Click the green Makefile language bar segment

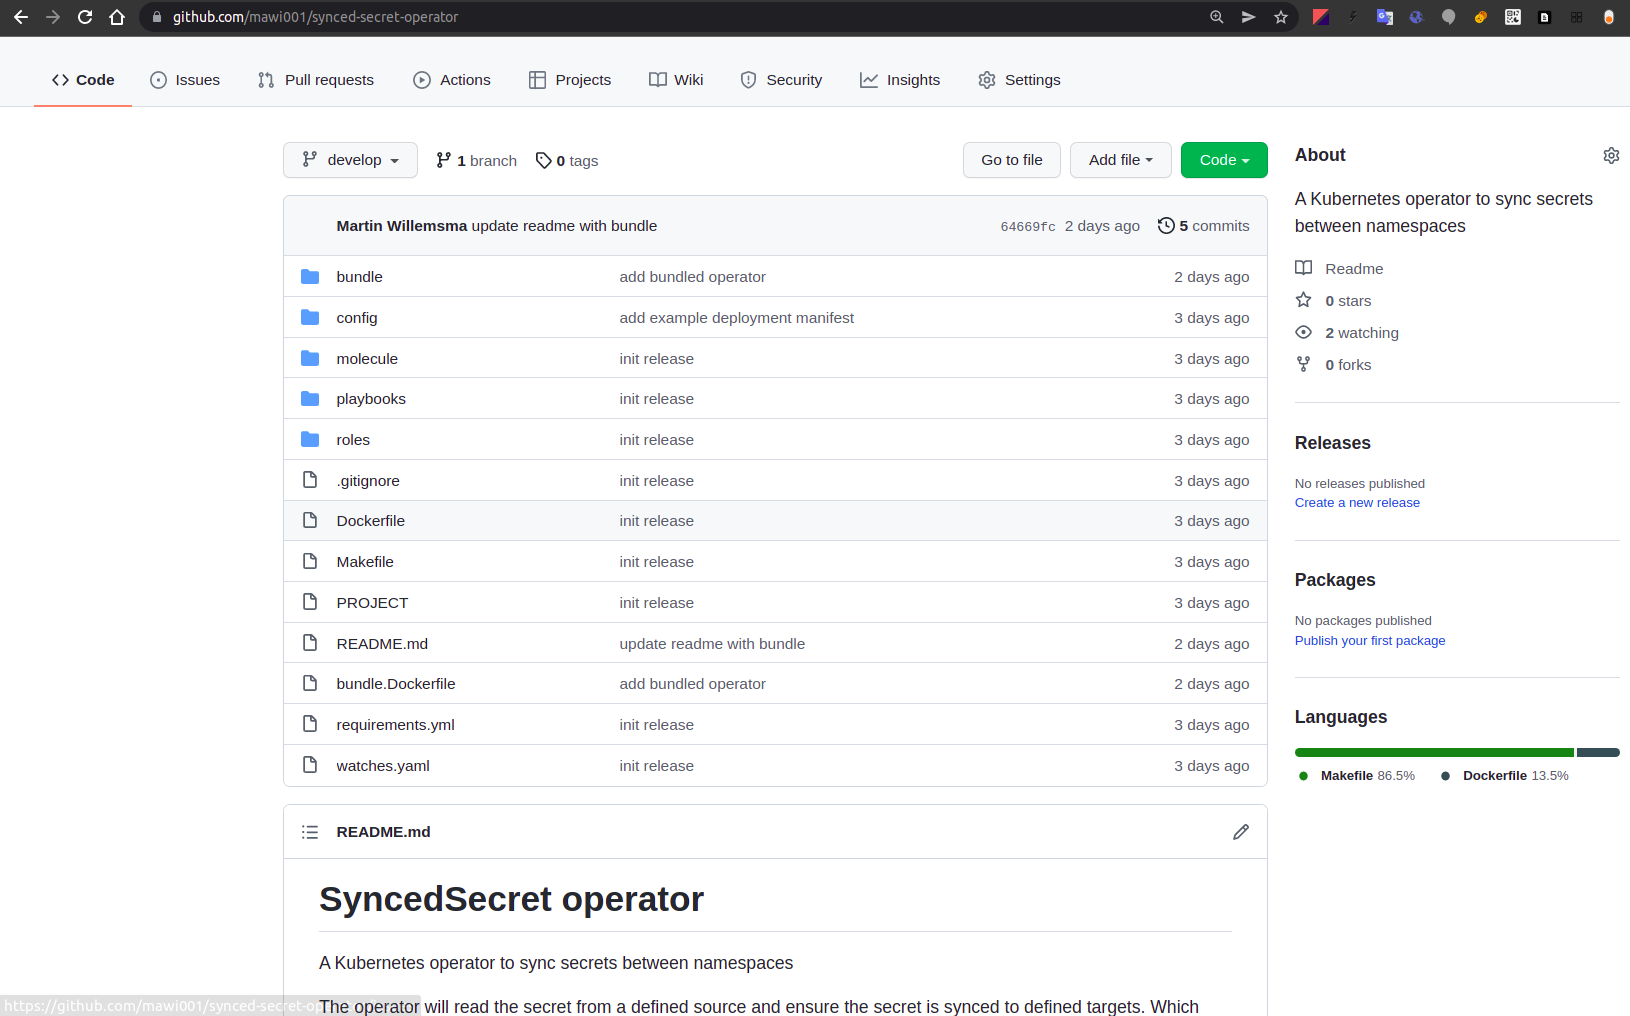tap(1433, 752)
